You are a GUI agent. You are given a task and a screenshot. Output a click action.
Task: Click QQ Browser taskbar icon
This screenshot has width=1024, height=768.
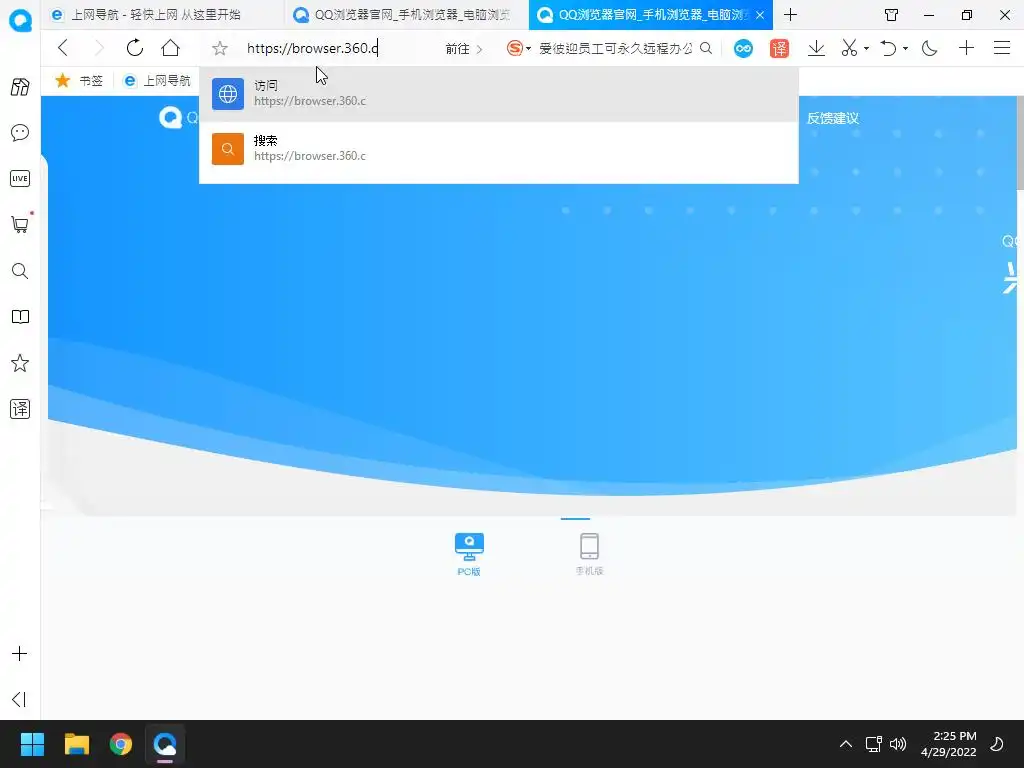[165, 744]
